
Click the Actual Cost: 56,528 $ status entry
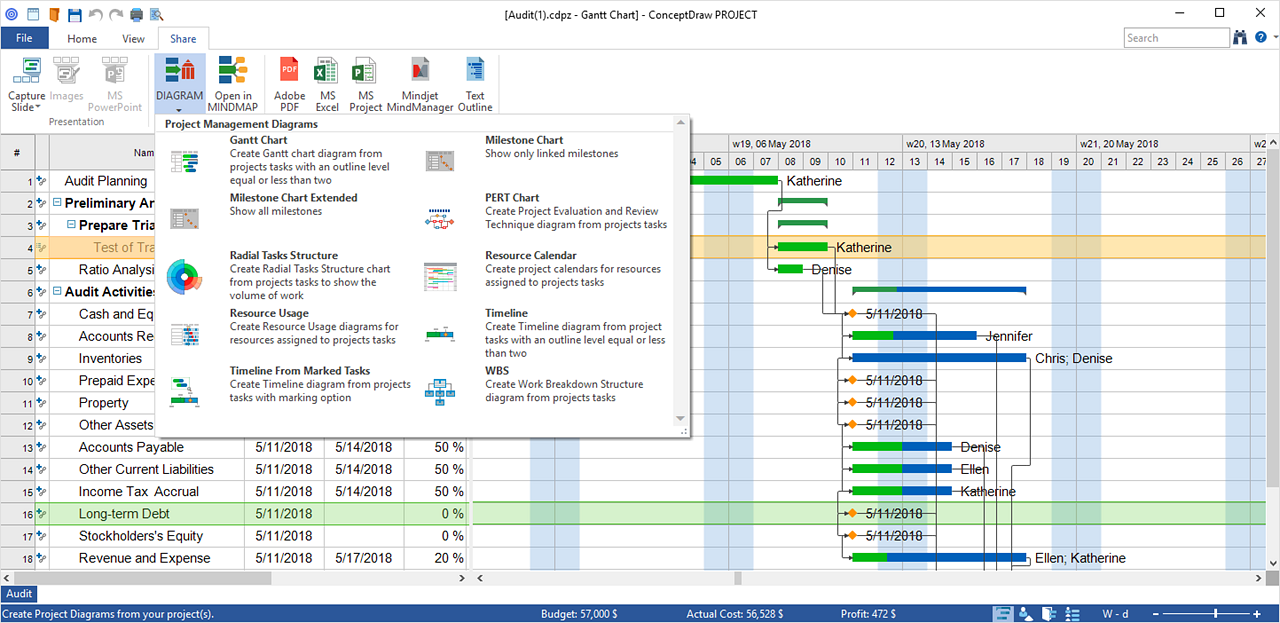735,614
